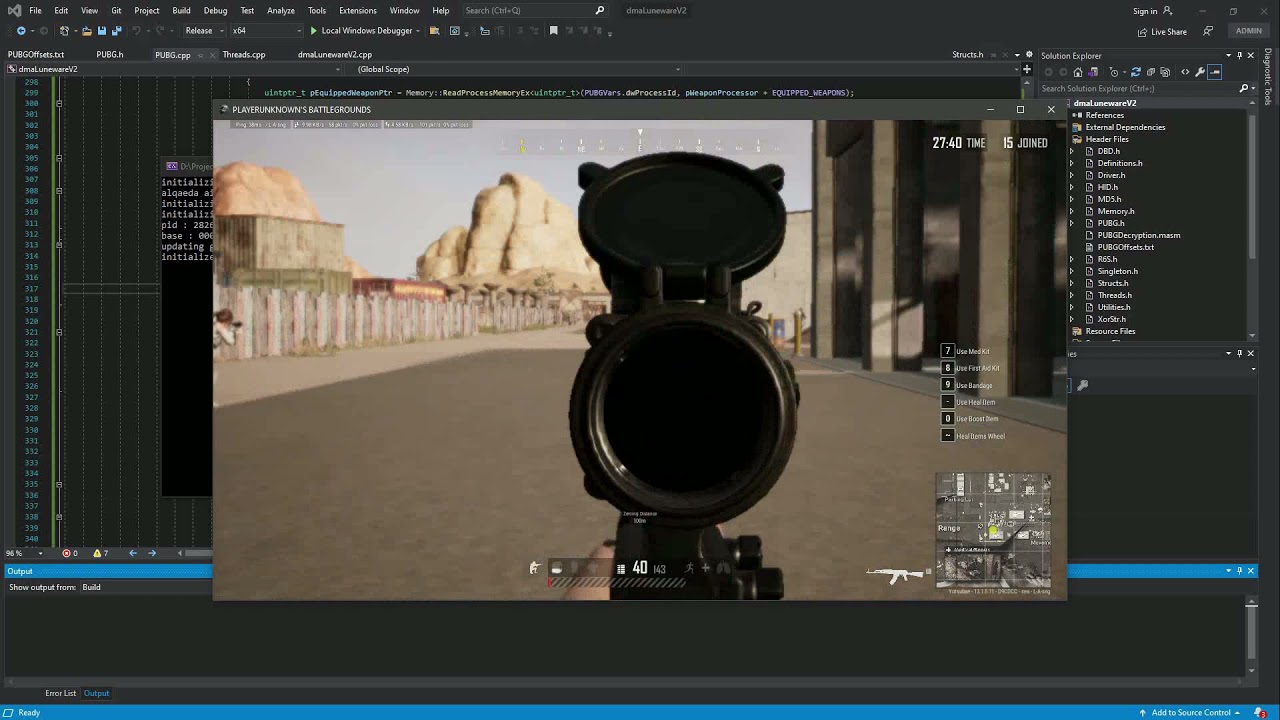The image size is (1280, 720).
Task: Open Show output from Build dropdown
Action: point(145,587)
